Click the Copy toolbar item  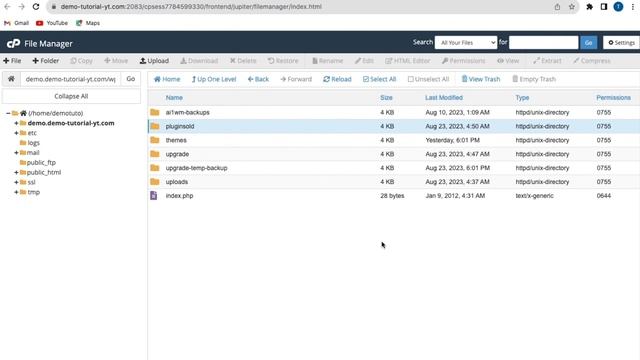[81, 61]
